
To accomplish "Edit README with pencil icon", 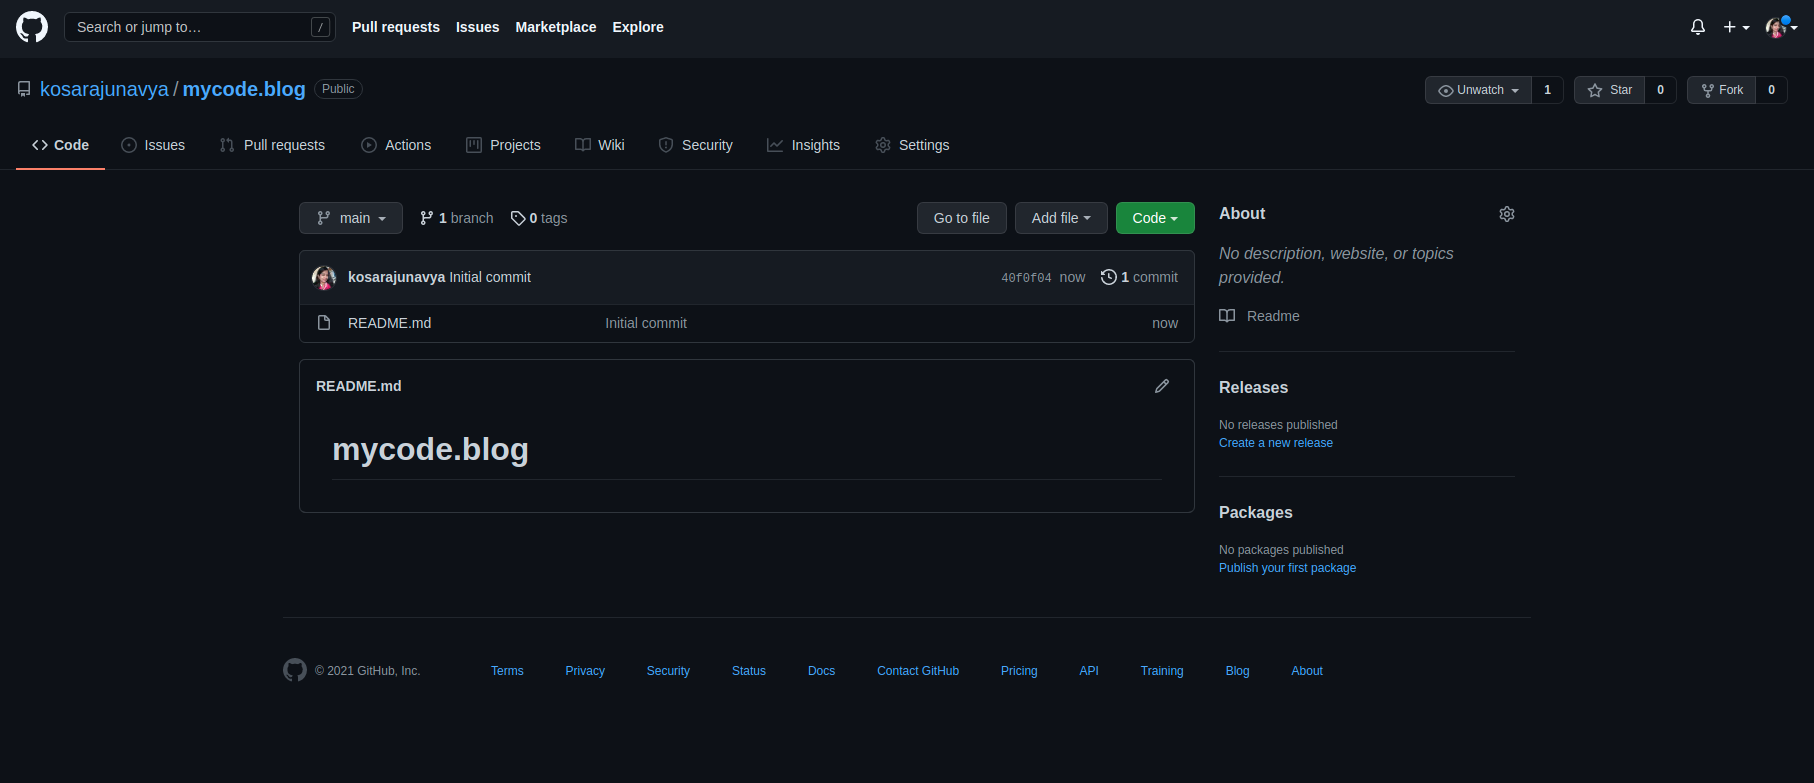I will [1162, 386].
